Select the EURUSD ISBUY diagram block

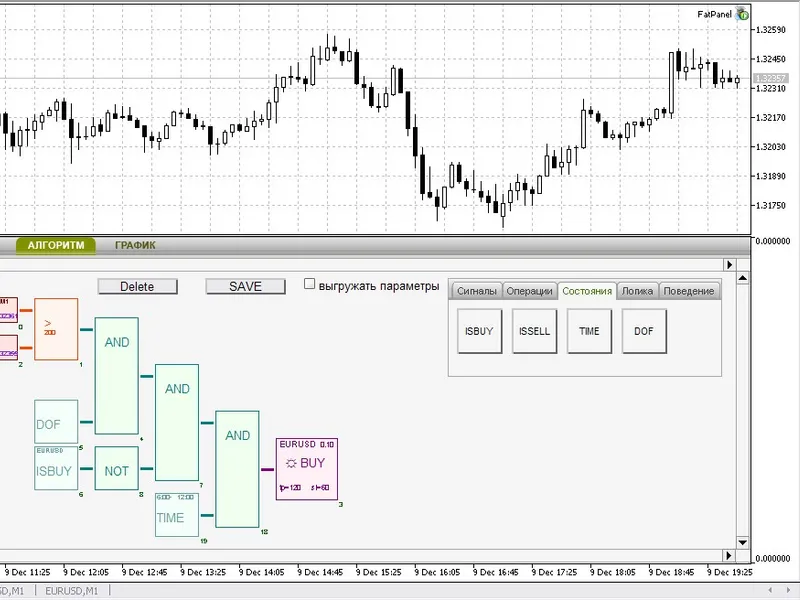click(56, 468)
